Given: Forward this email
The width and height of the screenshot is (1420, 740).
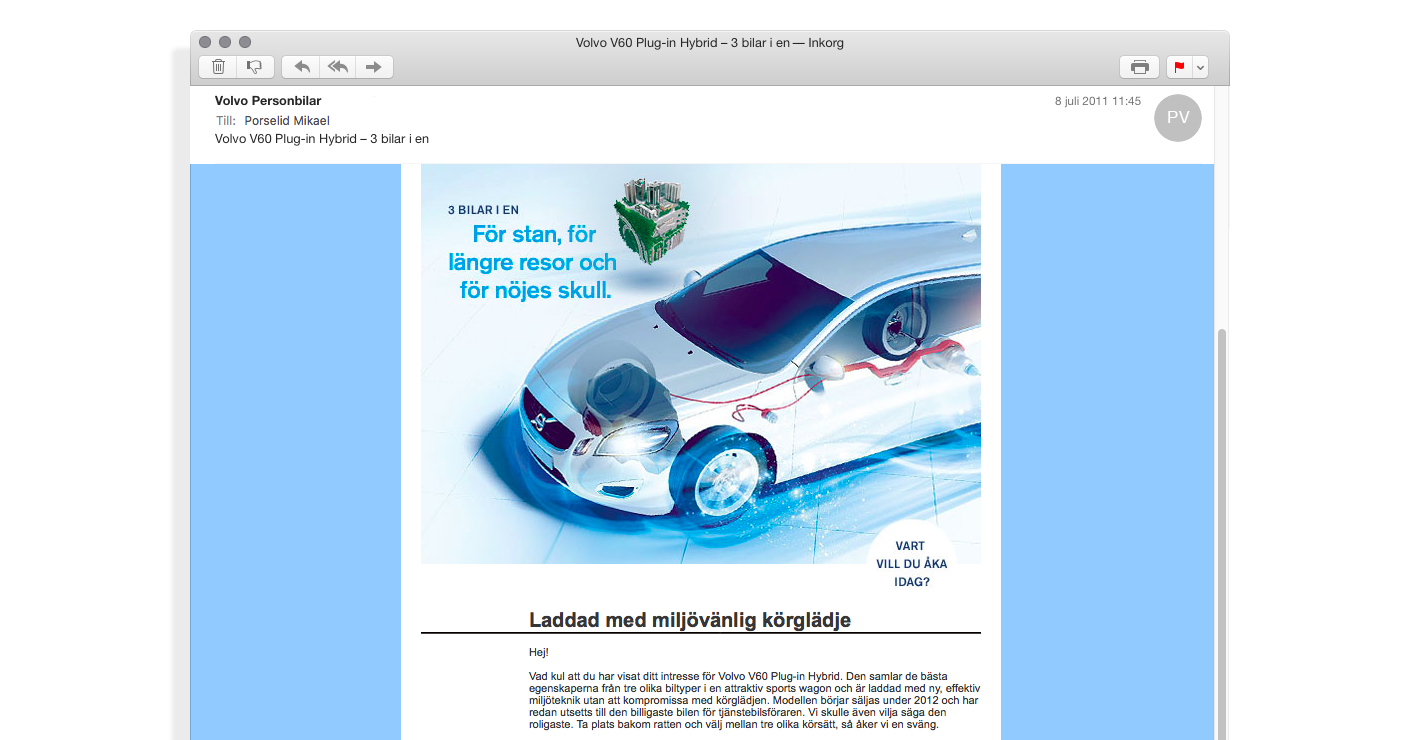Looking at the screenshot, I should pos(374,67).
